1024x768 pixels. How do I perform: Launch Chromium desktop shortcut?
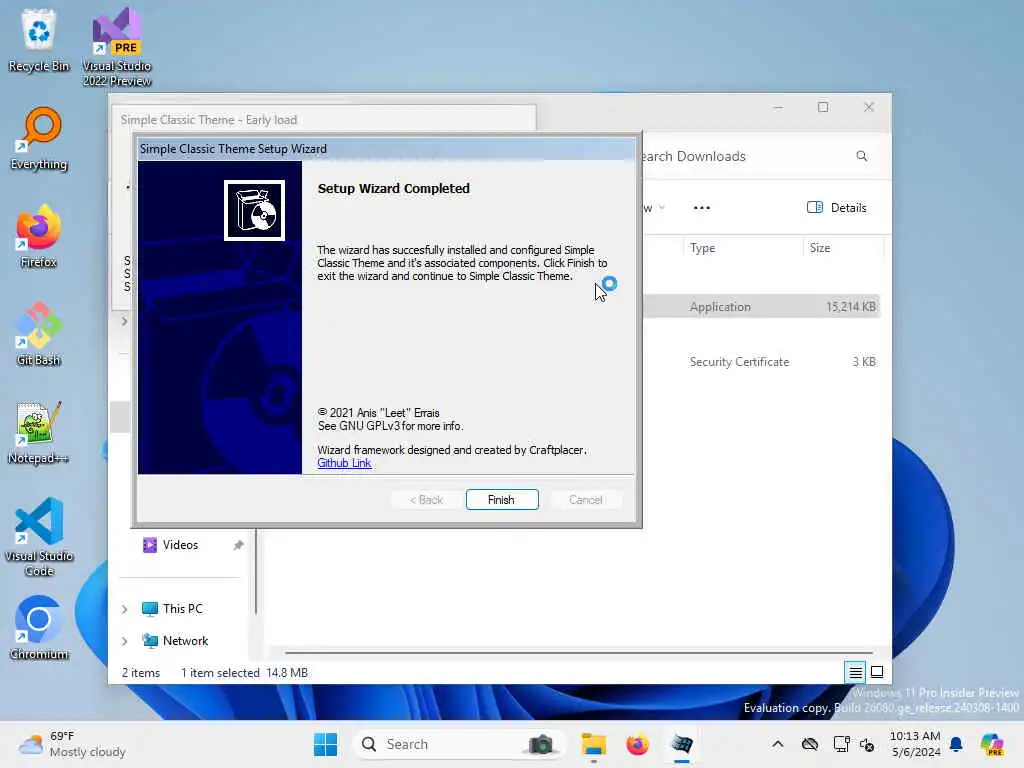39,628
